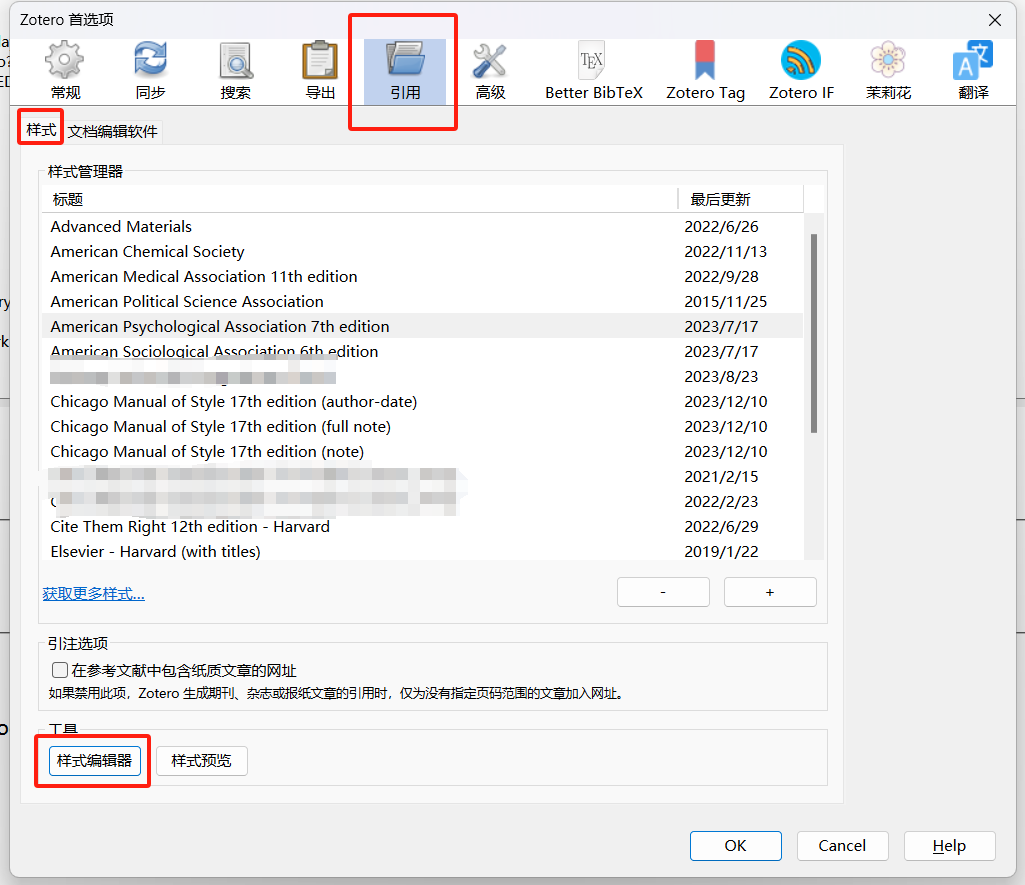Open the 茉莉花 plugin preferences

coord(888,71)
